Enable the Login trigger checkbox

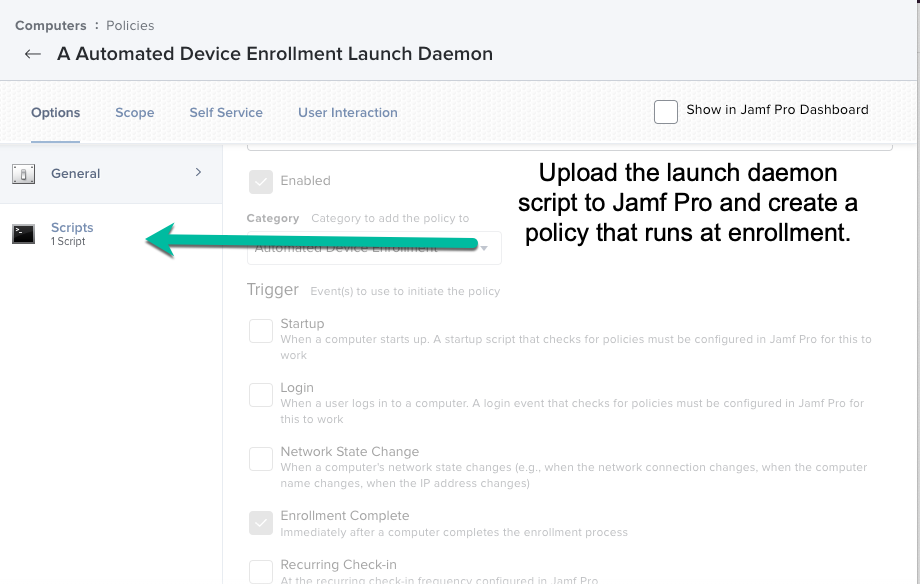(261, 395)
